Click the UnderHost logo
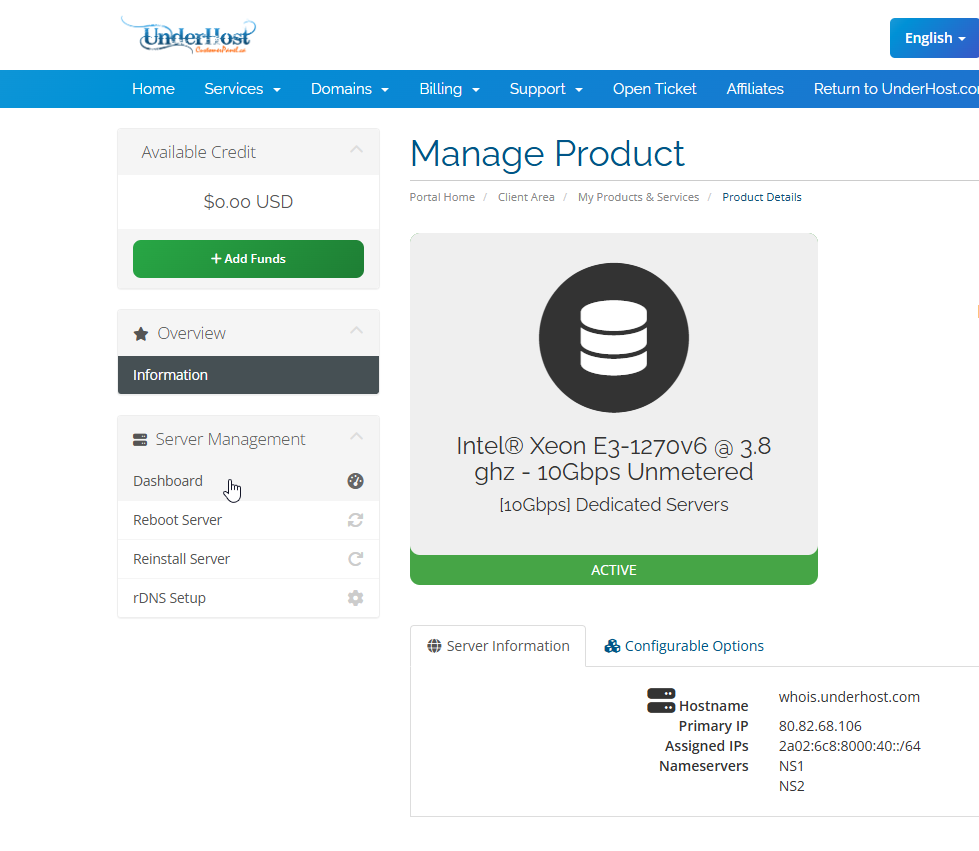The height and width of the screenshot is (851, 979). (x=189, y=36)
